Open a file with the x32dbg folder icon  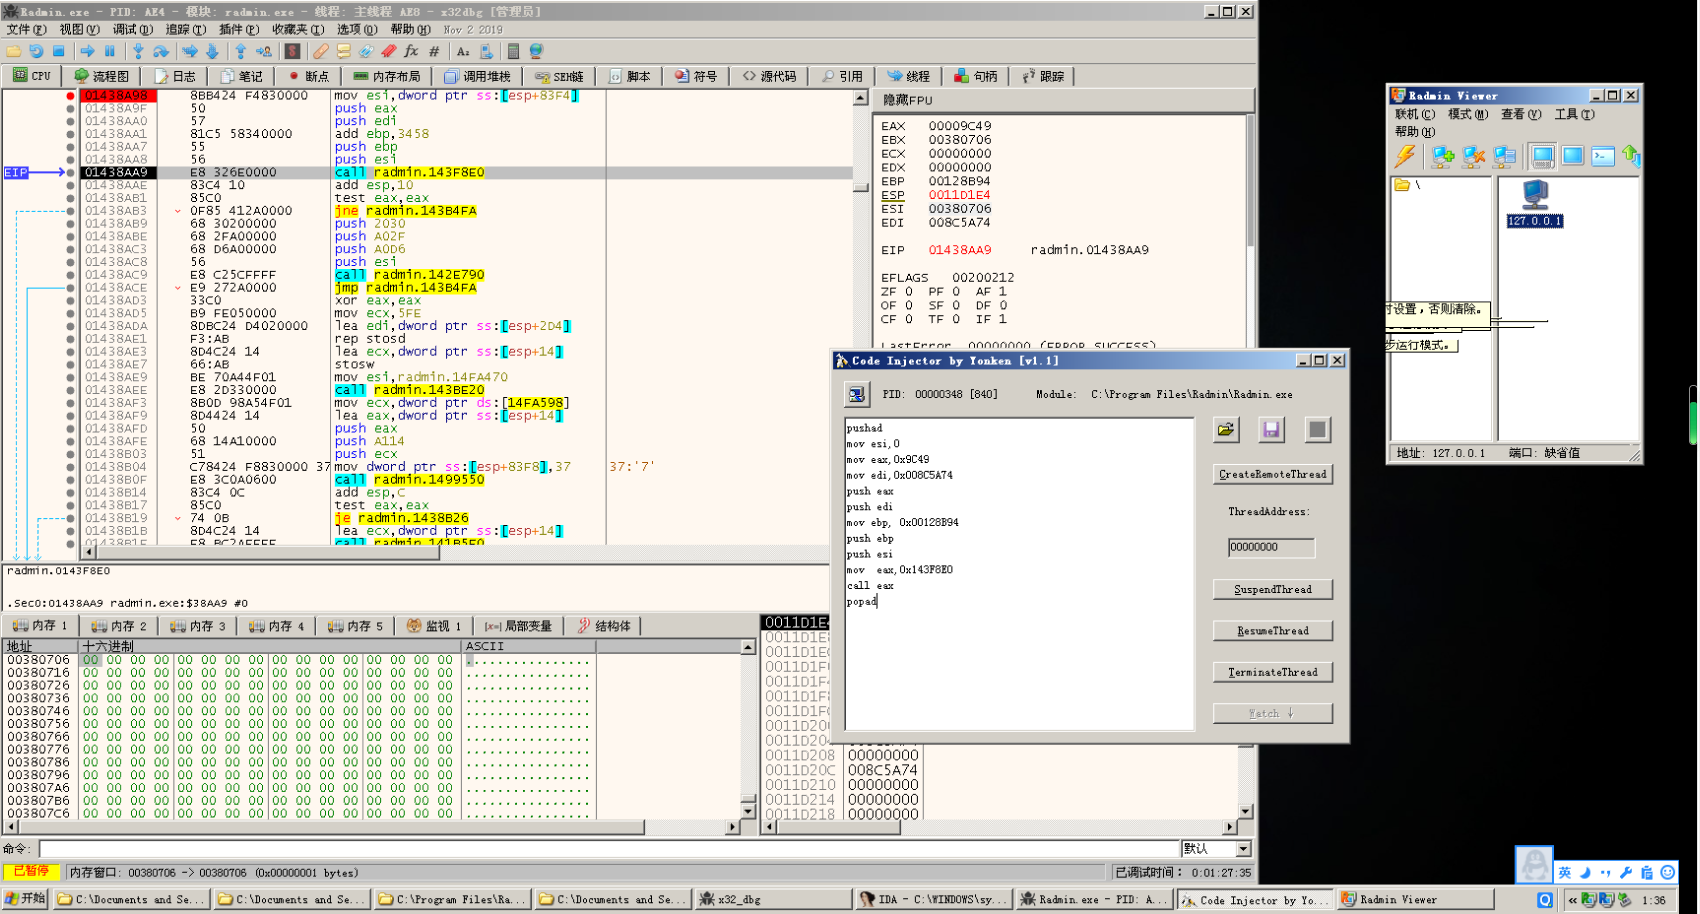[x=14, y=51]
